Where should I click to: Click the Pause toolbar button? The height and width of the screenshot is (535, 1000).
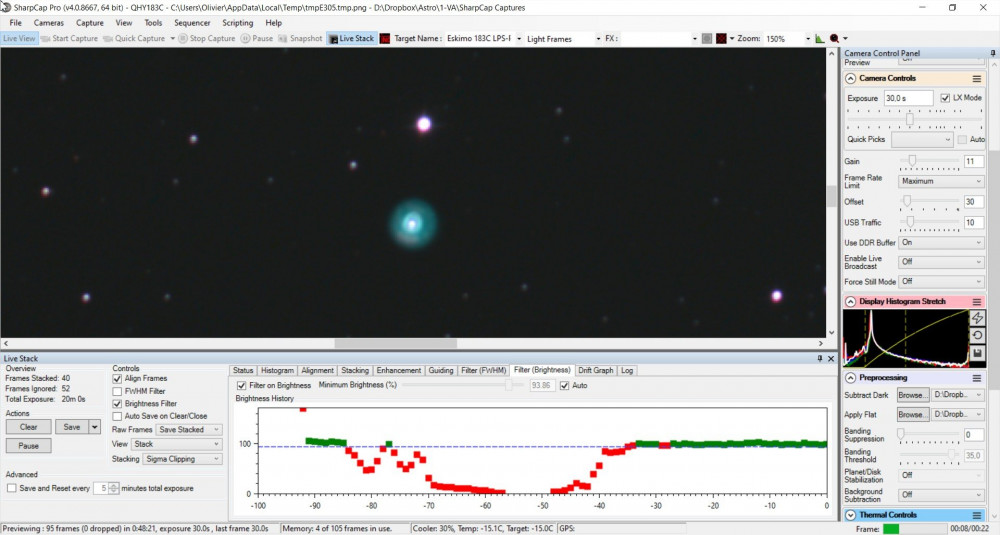coord(257,38)
